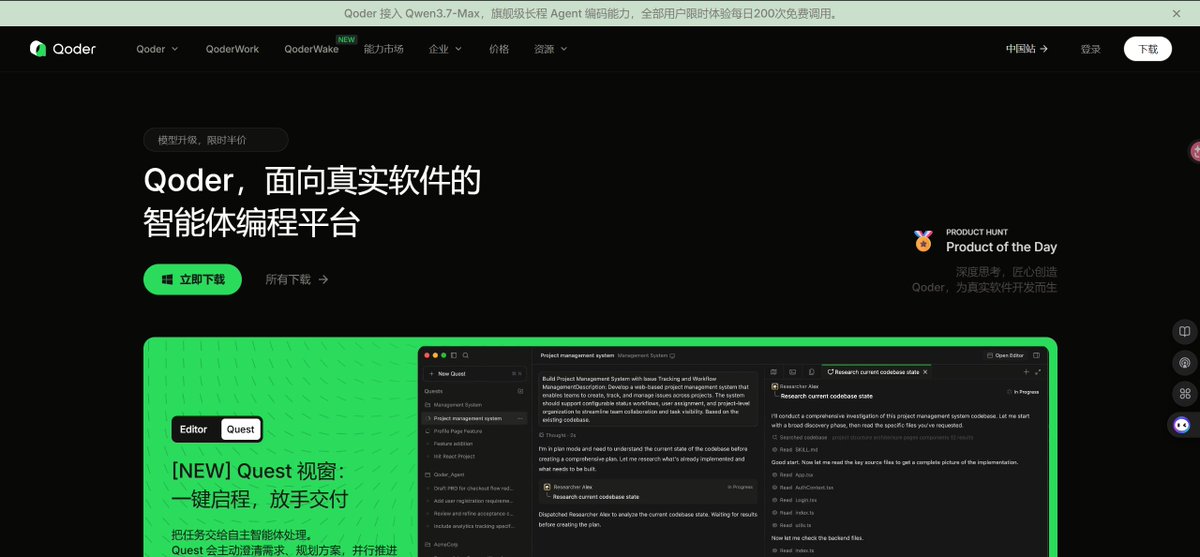
Task: Switch to the Editor segment toggle
Action: tap(194, 429)
